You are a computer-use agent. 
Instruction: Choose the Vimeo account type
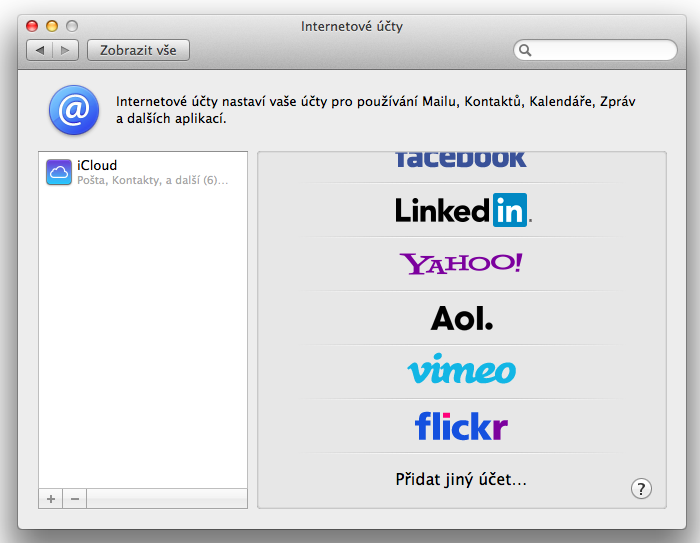462,369
